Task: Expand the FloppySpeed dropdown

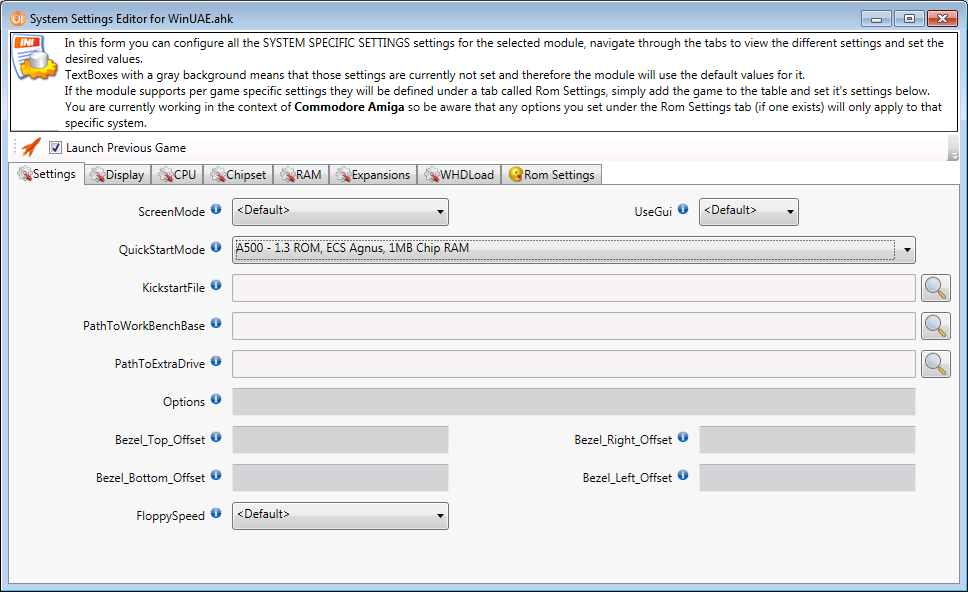Action: (x=340, y=515)
